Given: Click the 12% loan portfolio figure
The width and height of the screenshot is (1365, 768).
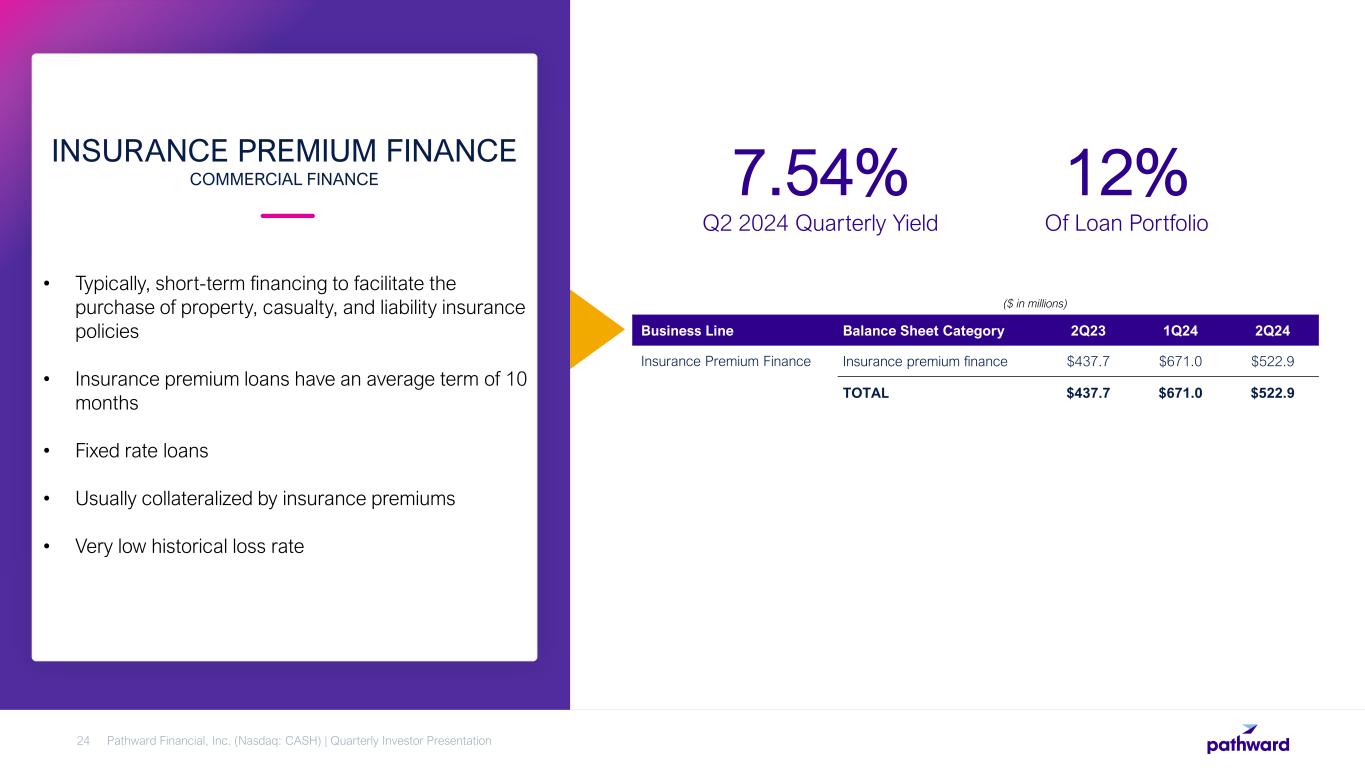Looking at the screenshot, I should click(x=1126, y=173).
